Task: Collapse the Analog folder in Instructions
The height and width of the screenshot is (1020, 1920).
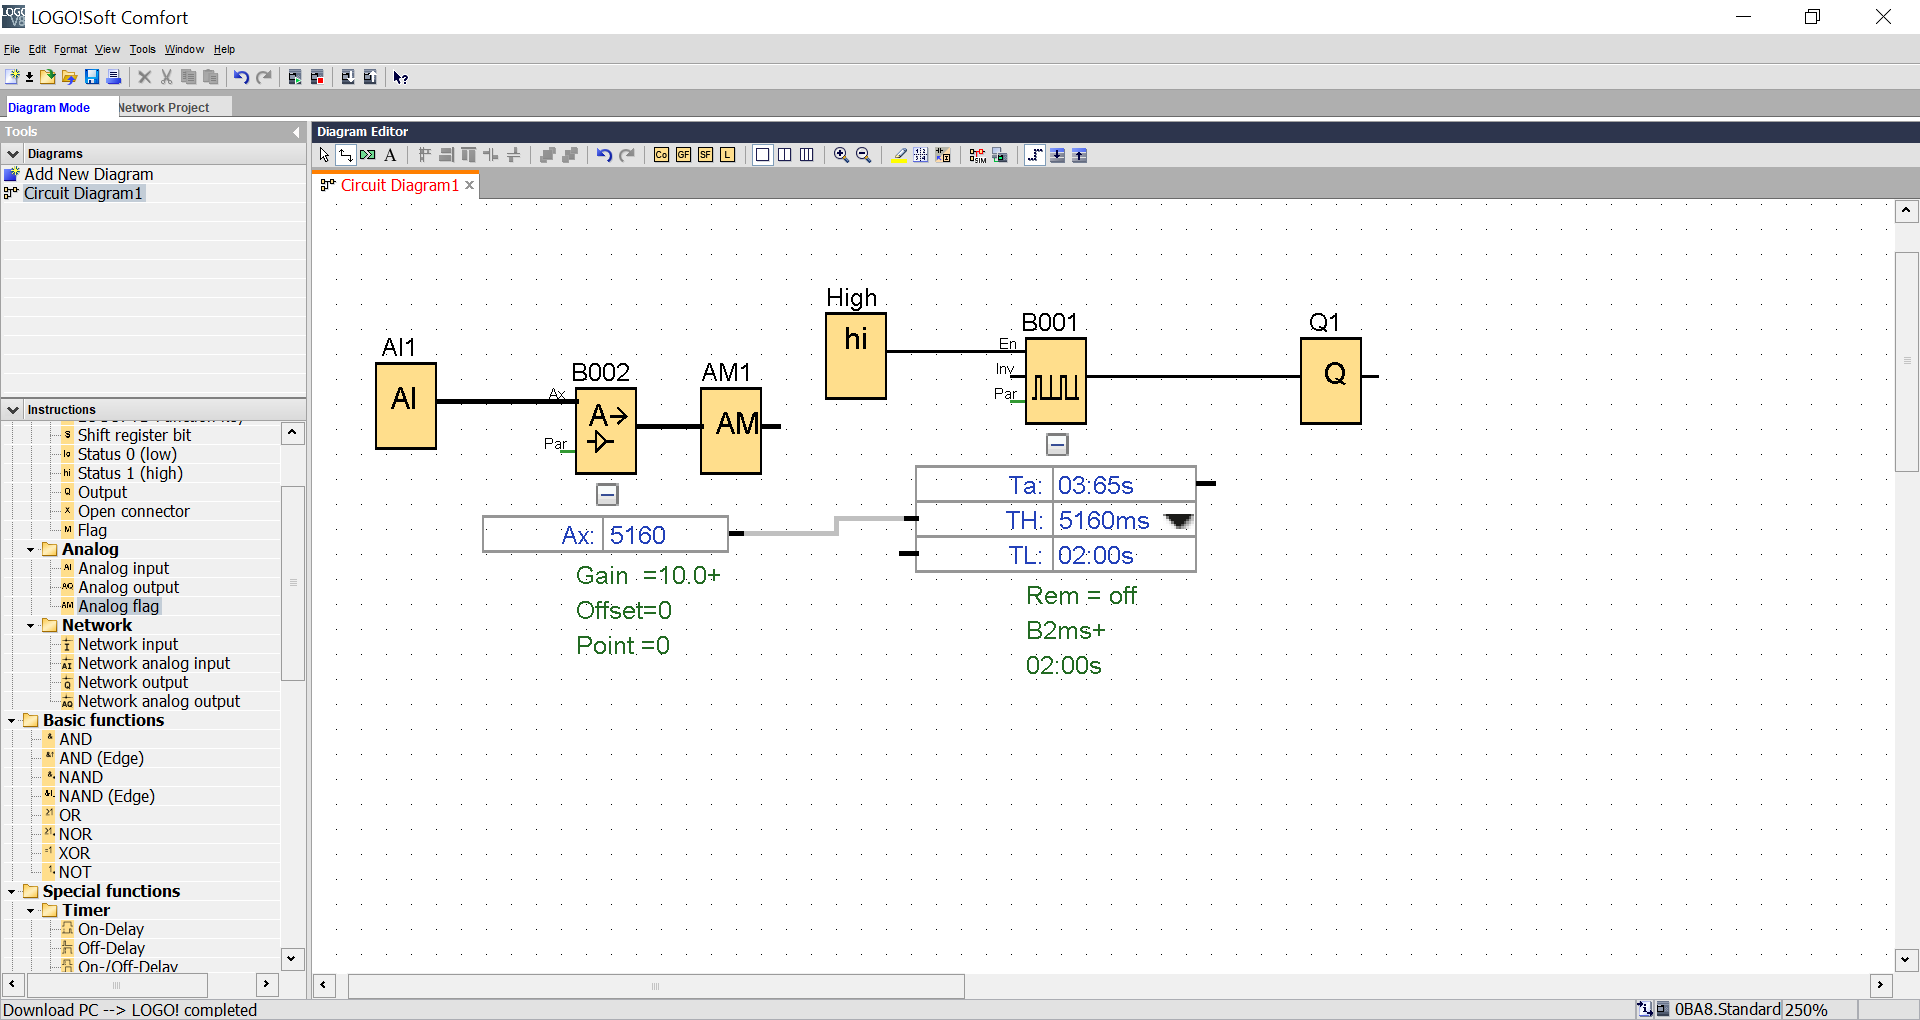Action: 31,549
